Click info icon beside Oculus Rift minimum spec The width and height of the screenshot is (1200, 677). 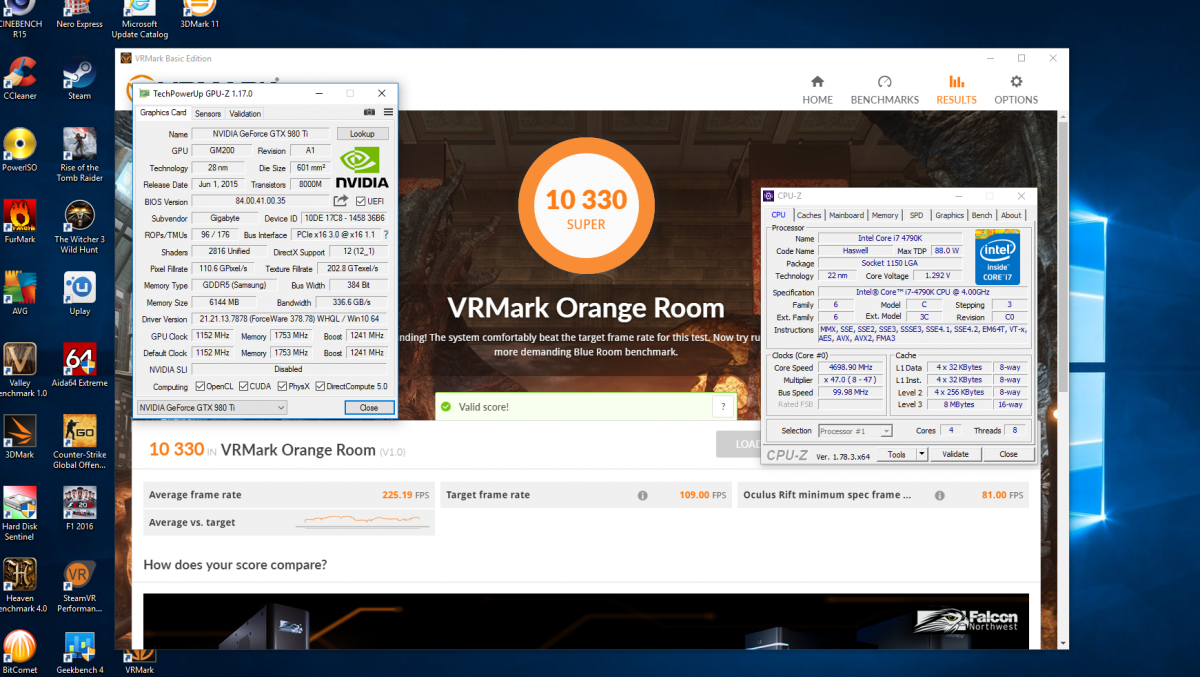[940, 495]
